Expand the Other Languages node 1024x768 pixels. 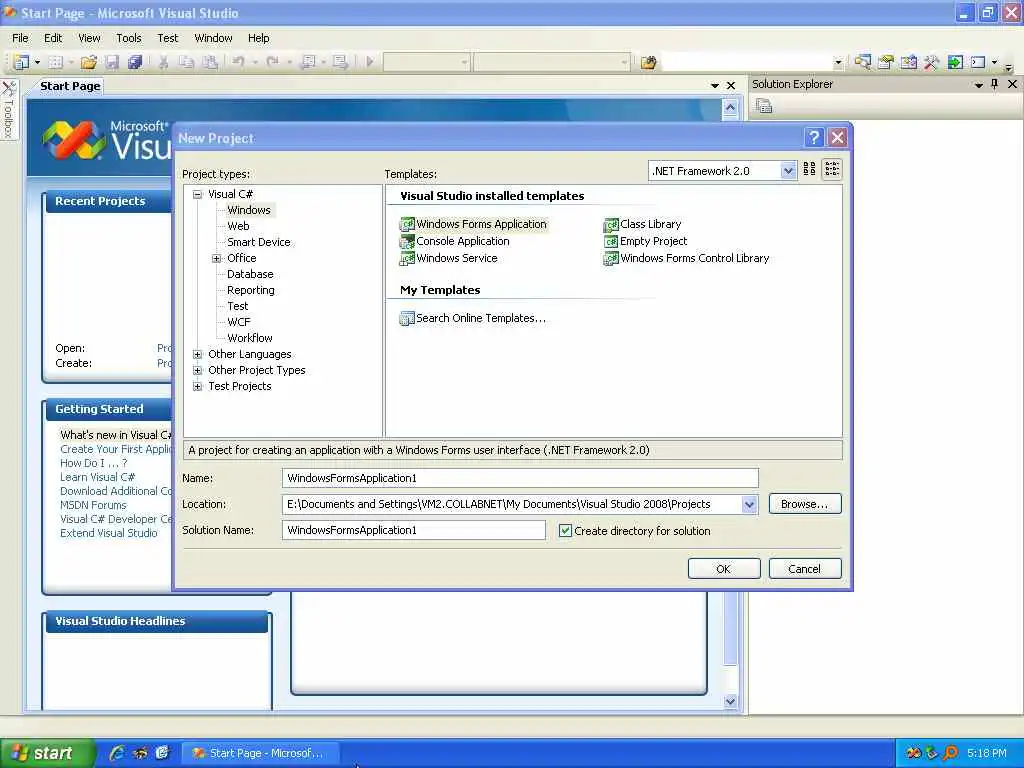coord(197,354)
